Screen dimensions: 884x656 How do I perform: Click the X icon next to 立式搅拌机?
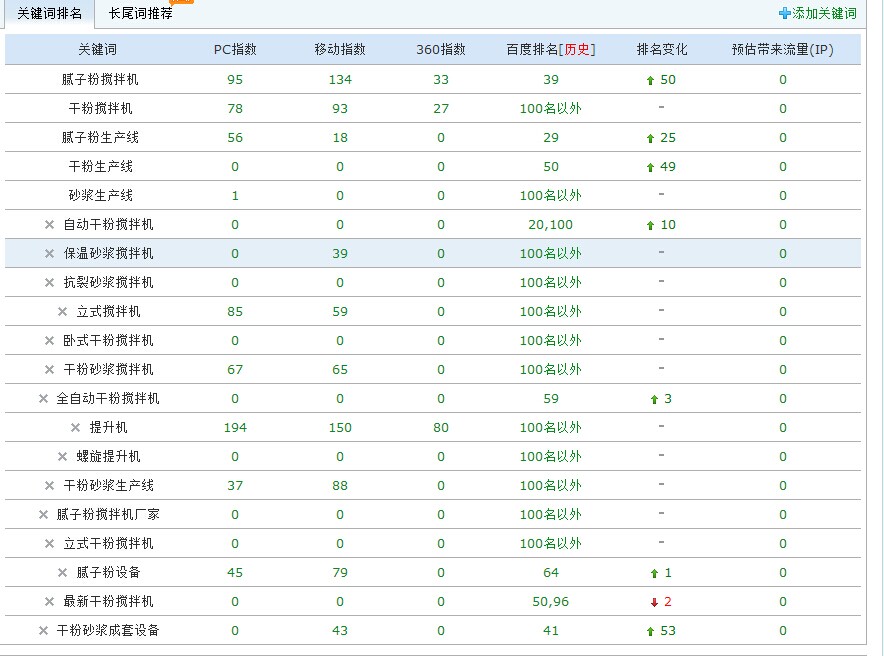[x=62, y=312]
